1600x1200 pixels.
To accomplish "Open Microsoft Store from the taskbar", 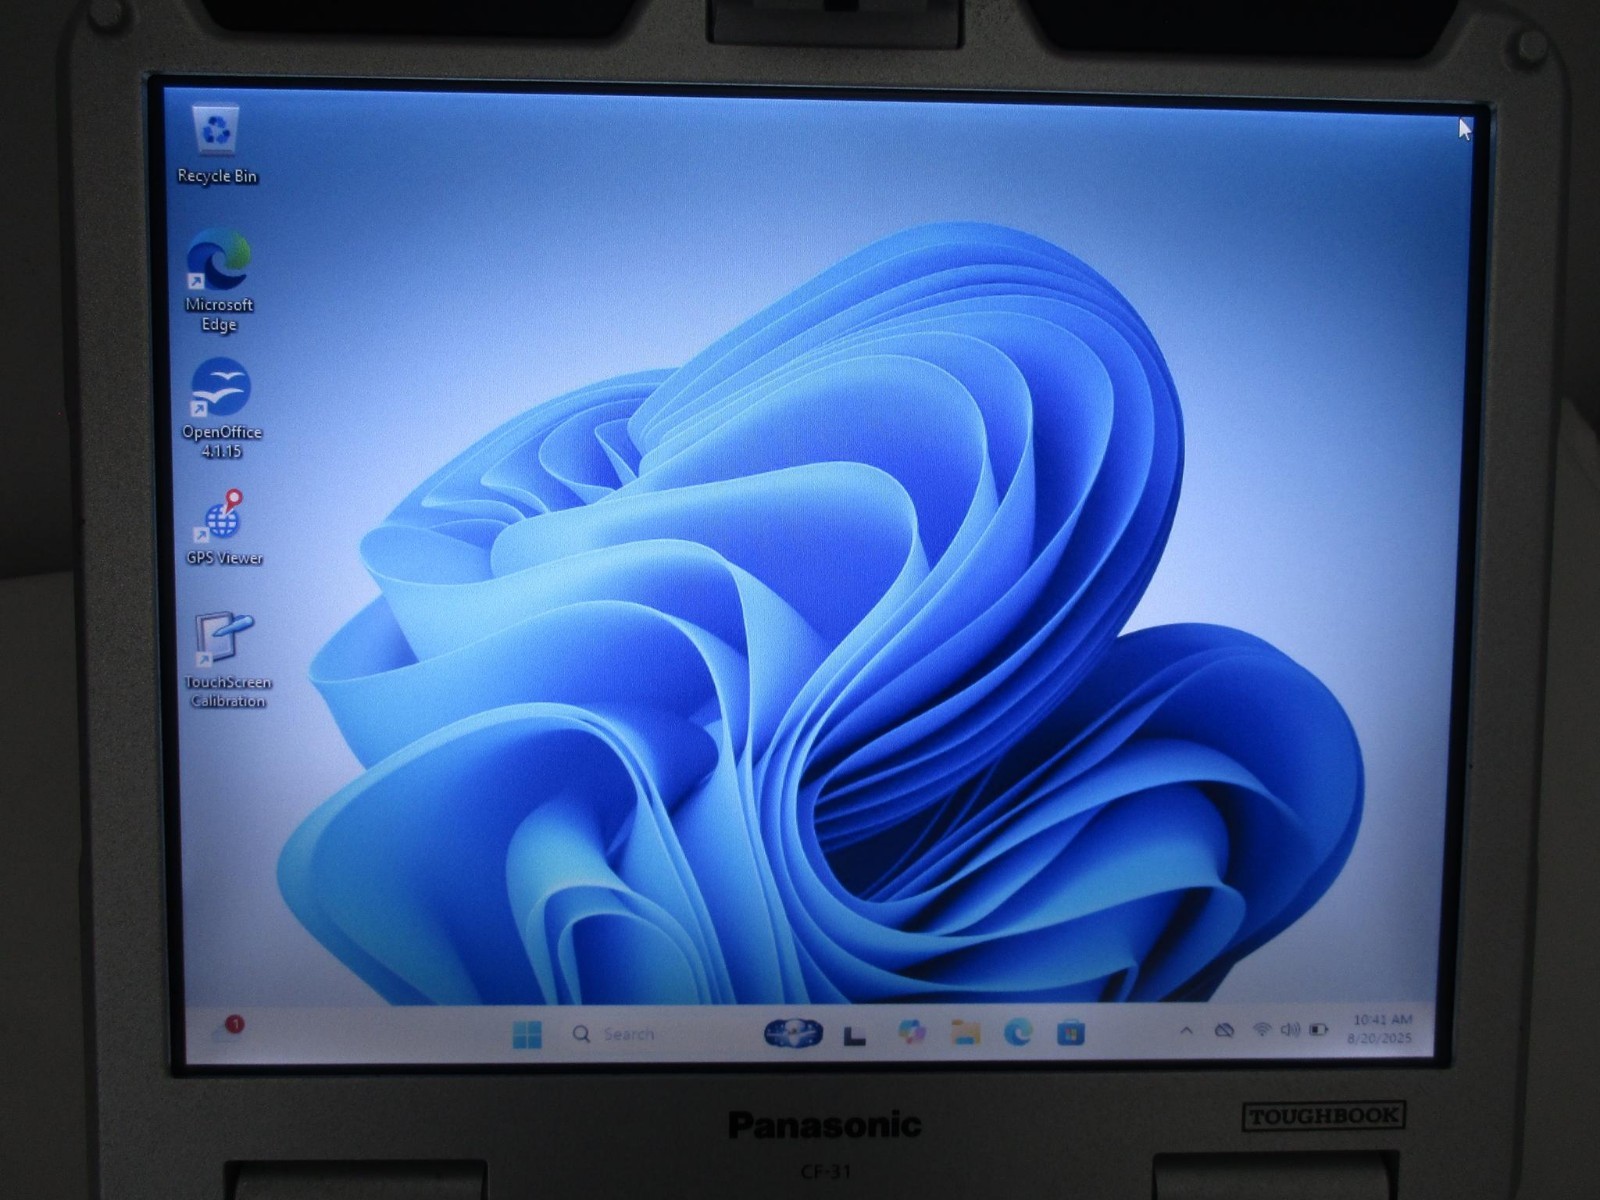I will coord(1071,1031).
